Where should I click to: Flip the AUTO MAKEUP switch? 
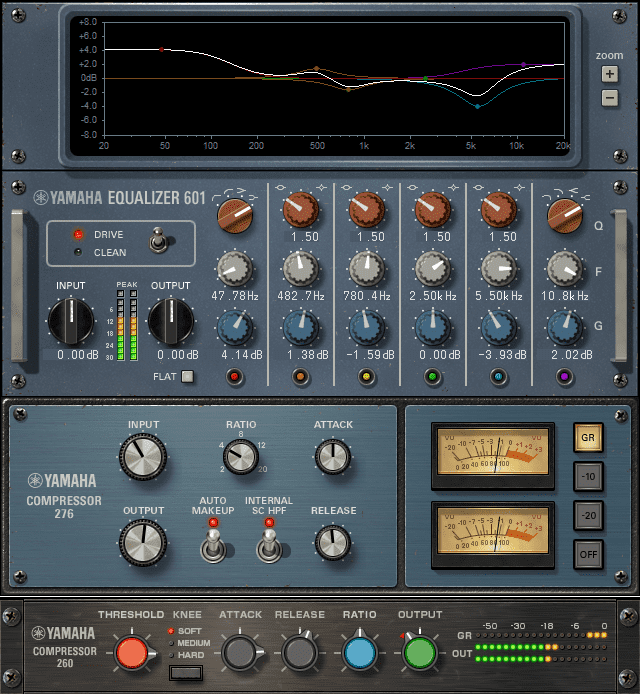coord(213,547)
